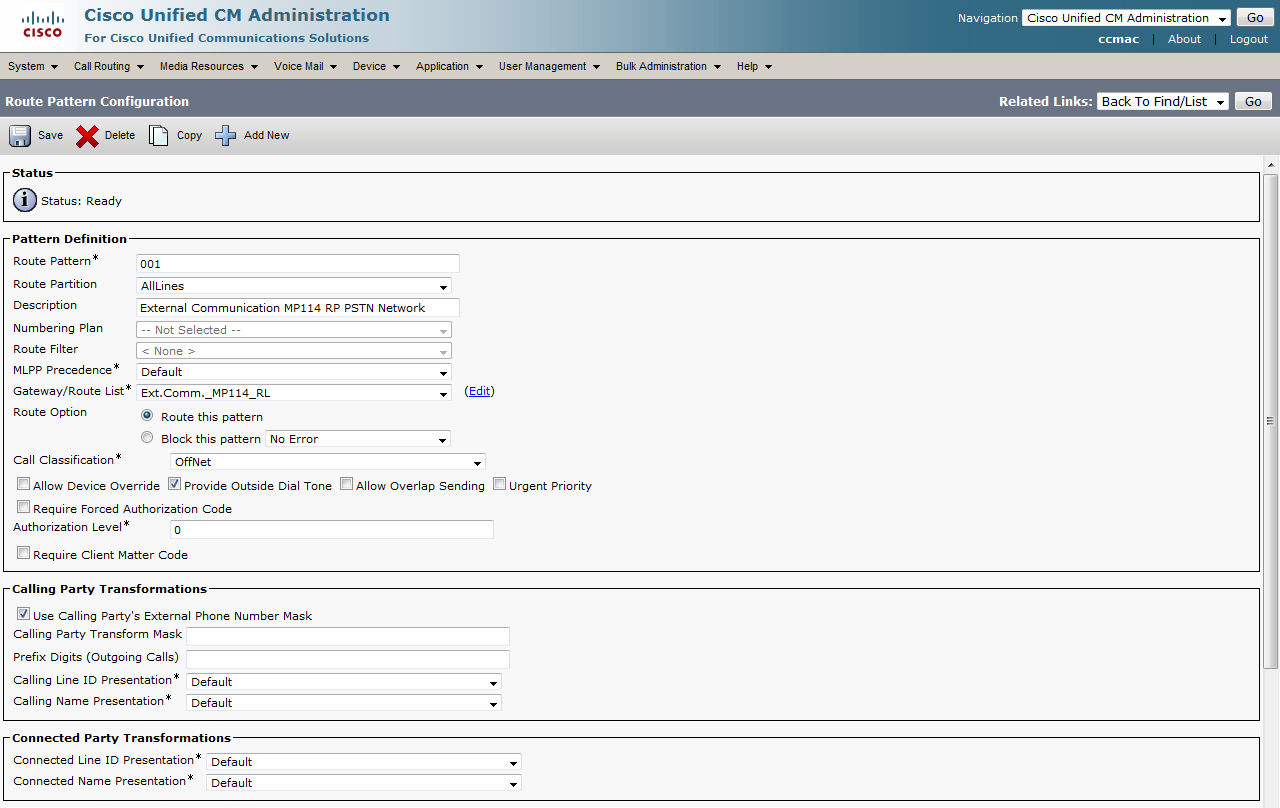Click the Edit link beside Gateway/Route List
Screen dimensions: 1280x808
point(480,391)
